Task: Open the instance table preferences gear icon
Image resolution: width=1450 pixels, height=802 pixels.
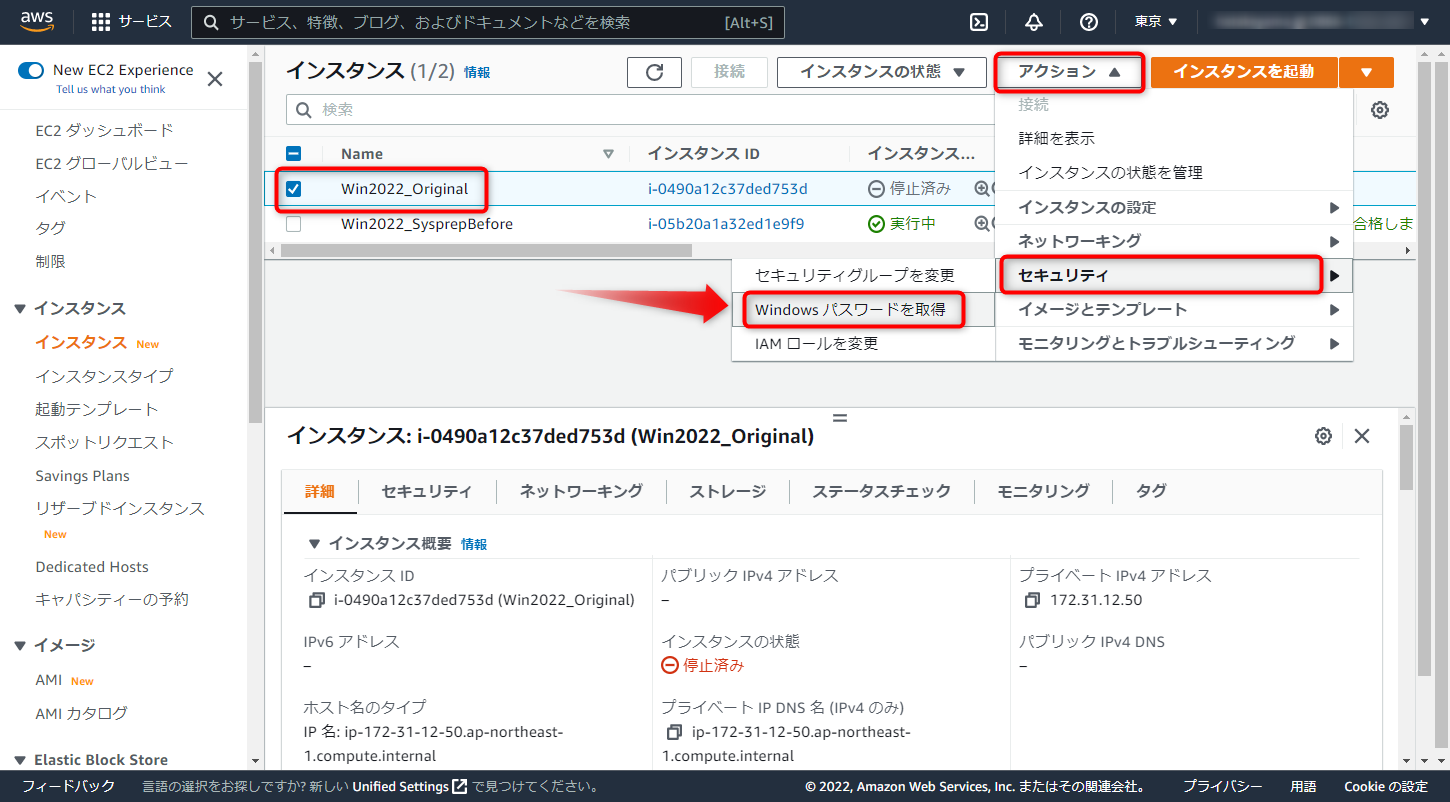Action: [1380, 110]
